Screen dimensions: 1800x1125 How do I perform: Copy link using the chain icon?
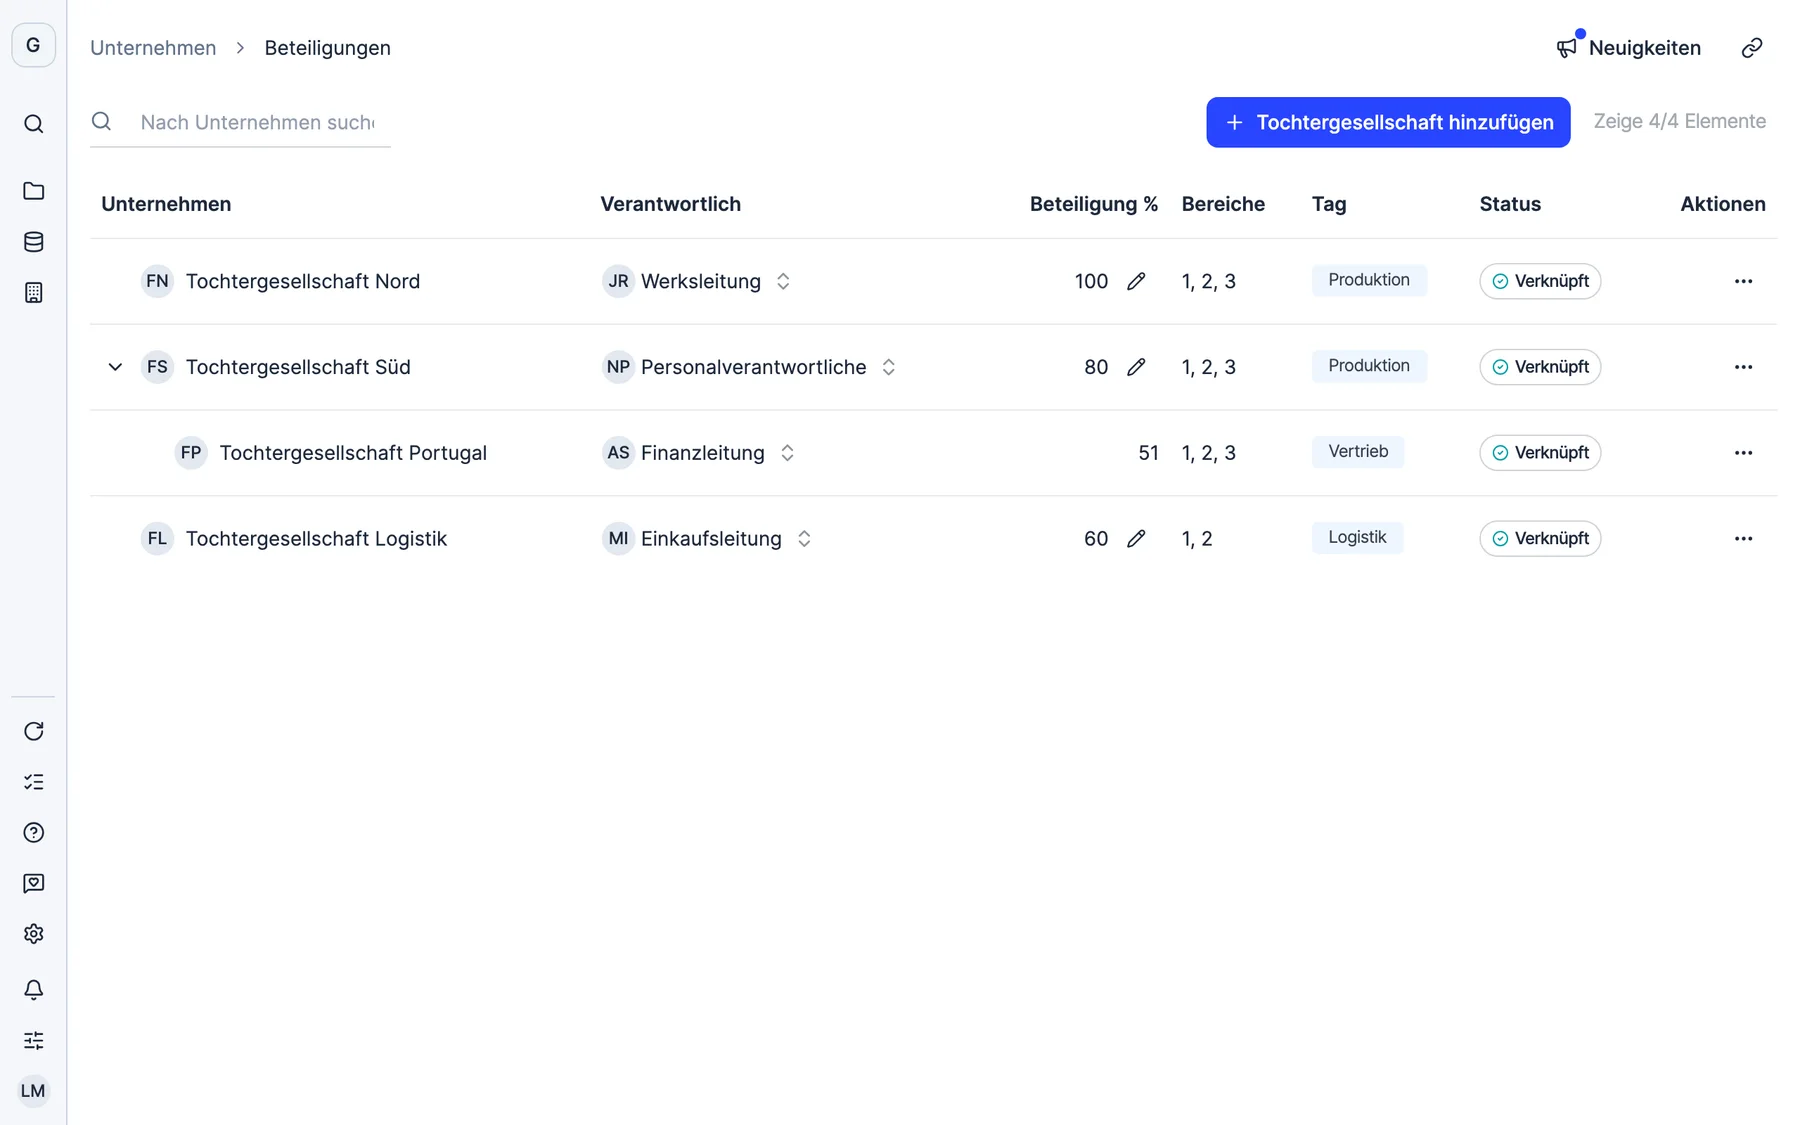click(x=1751, y=48)
